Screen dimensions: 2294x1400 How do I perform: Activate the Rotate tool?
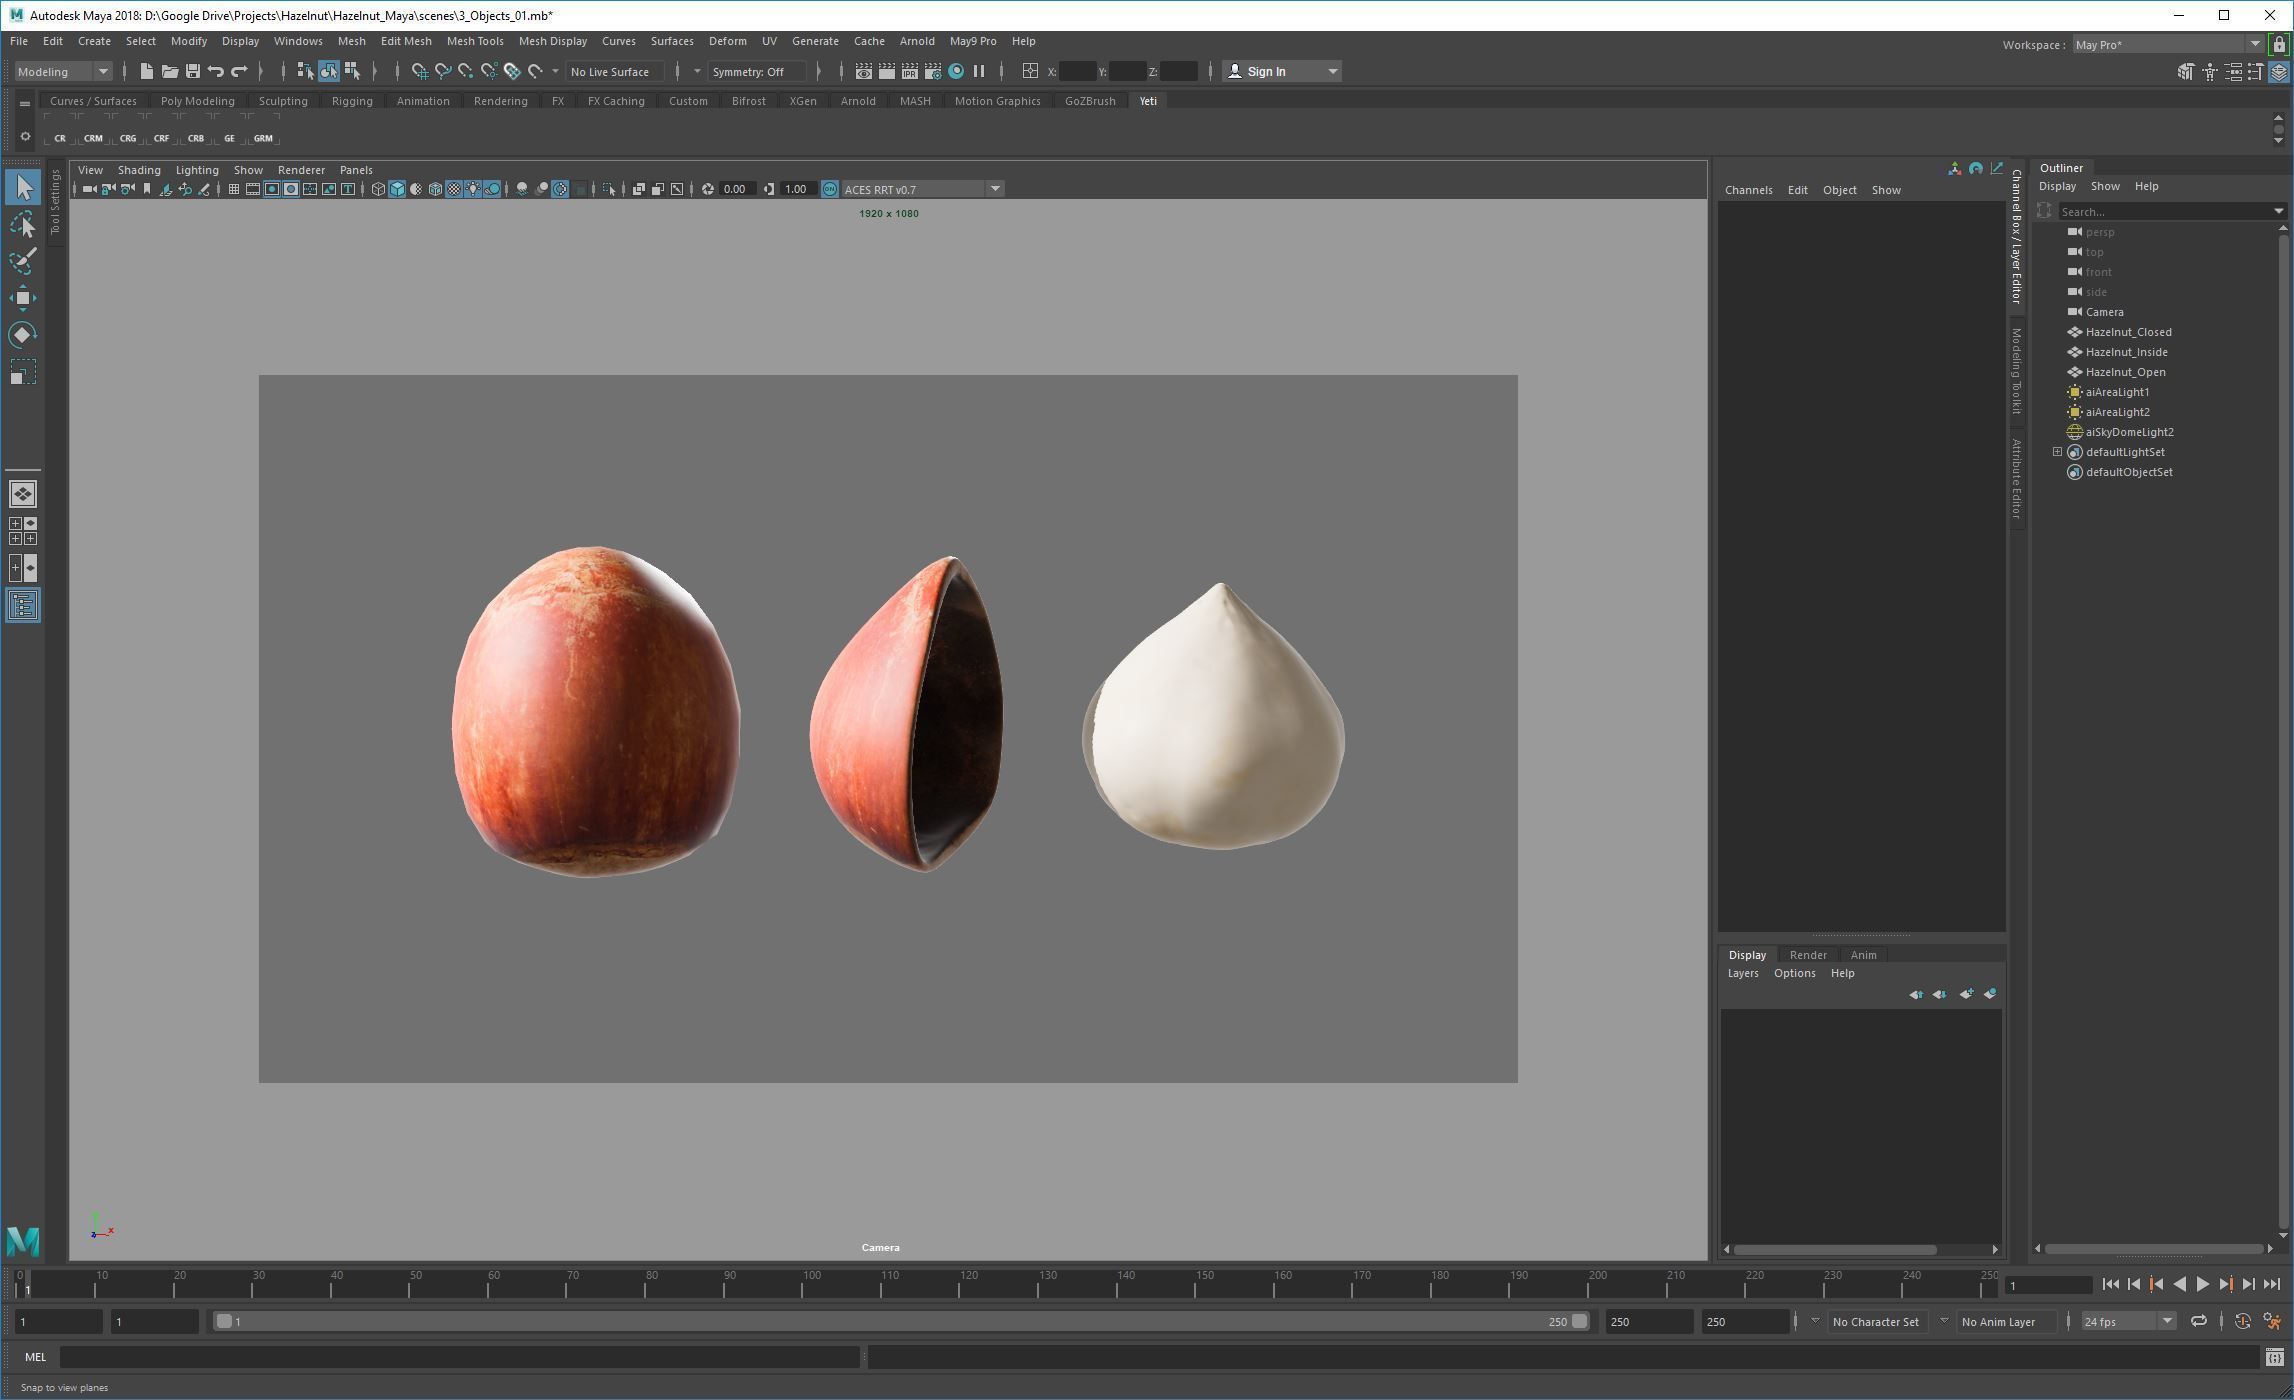(x=23, y=335)
